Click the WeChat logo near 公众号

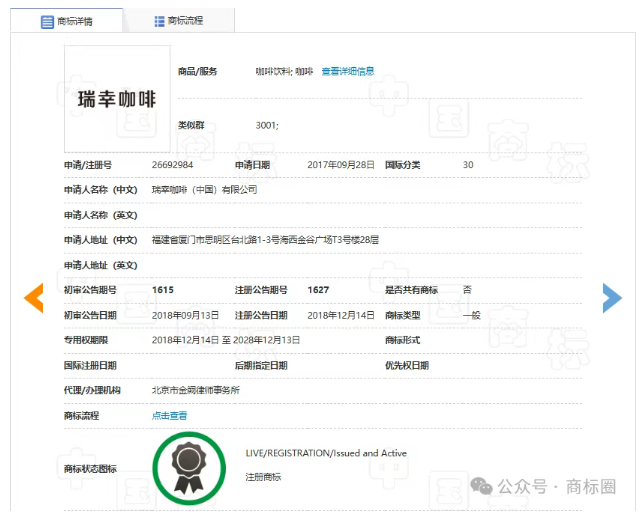coord(483,486)
